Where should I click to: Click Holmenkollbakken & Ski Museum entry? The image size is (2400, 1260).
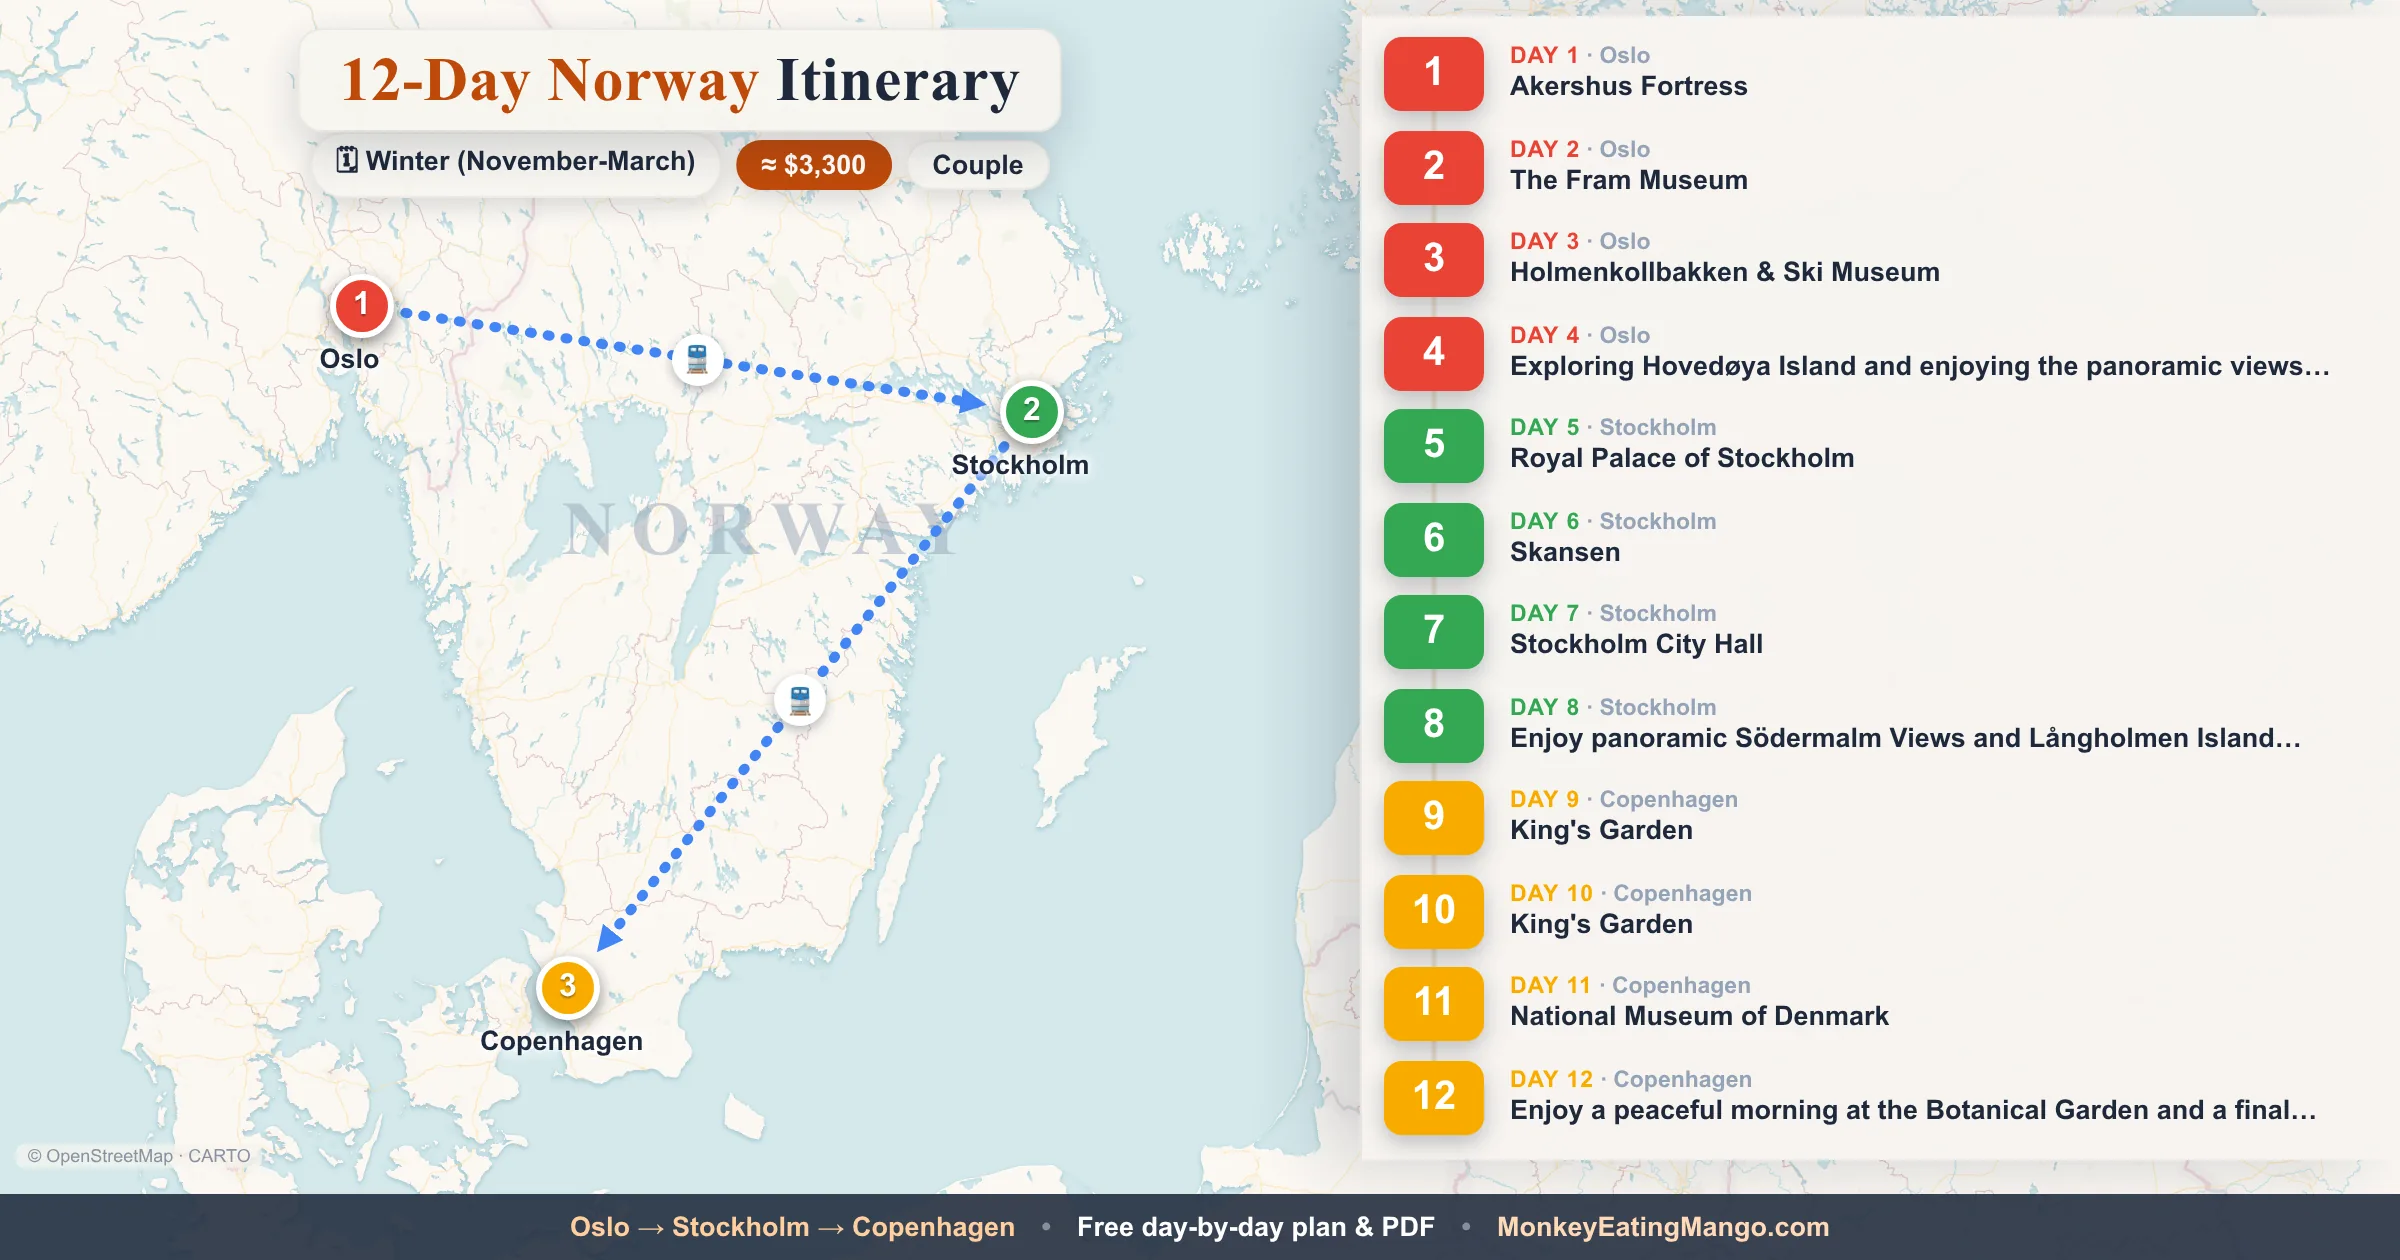click(x=1724, y=273)
